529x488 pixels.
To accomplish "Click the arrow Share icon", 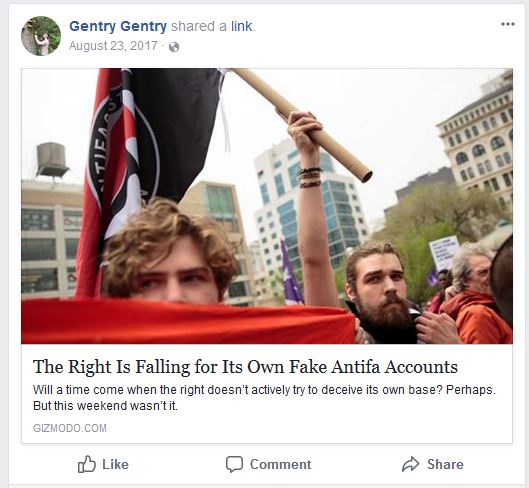I will click(411, 464).
